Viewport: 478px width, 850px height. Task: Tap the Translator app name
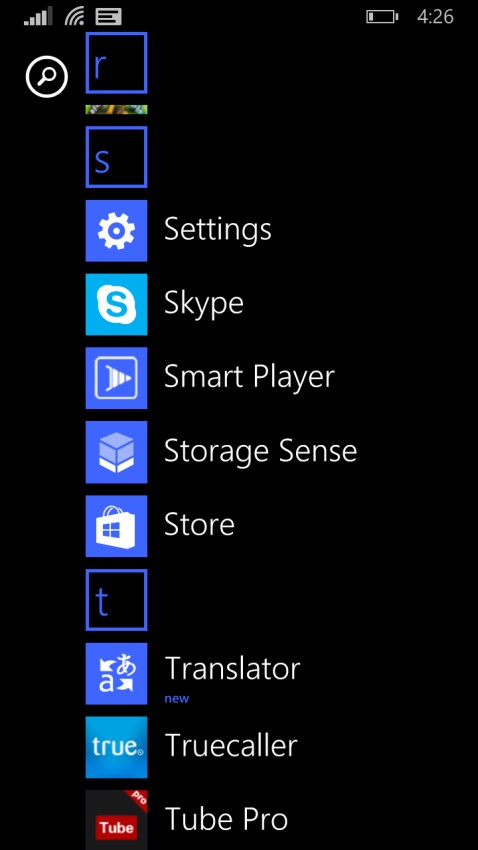point(232,668)
